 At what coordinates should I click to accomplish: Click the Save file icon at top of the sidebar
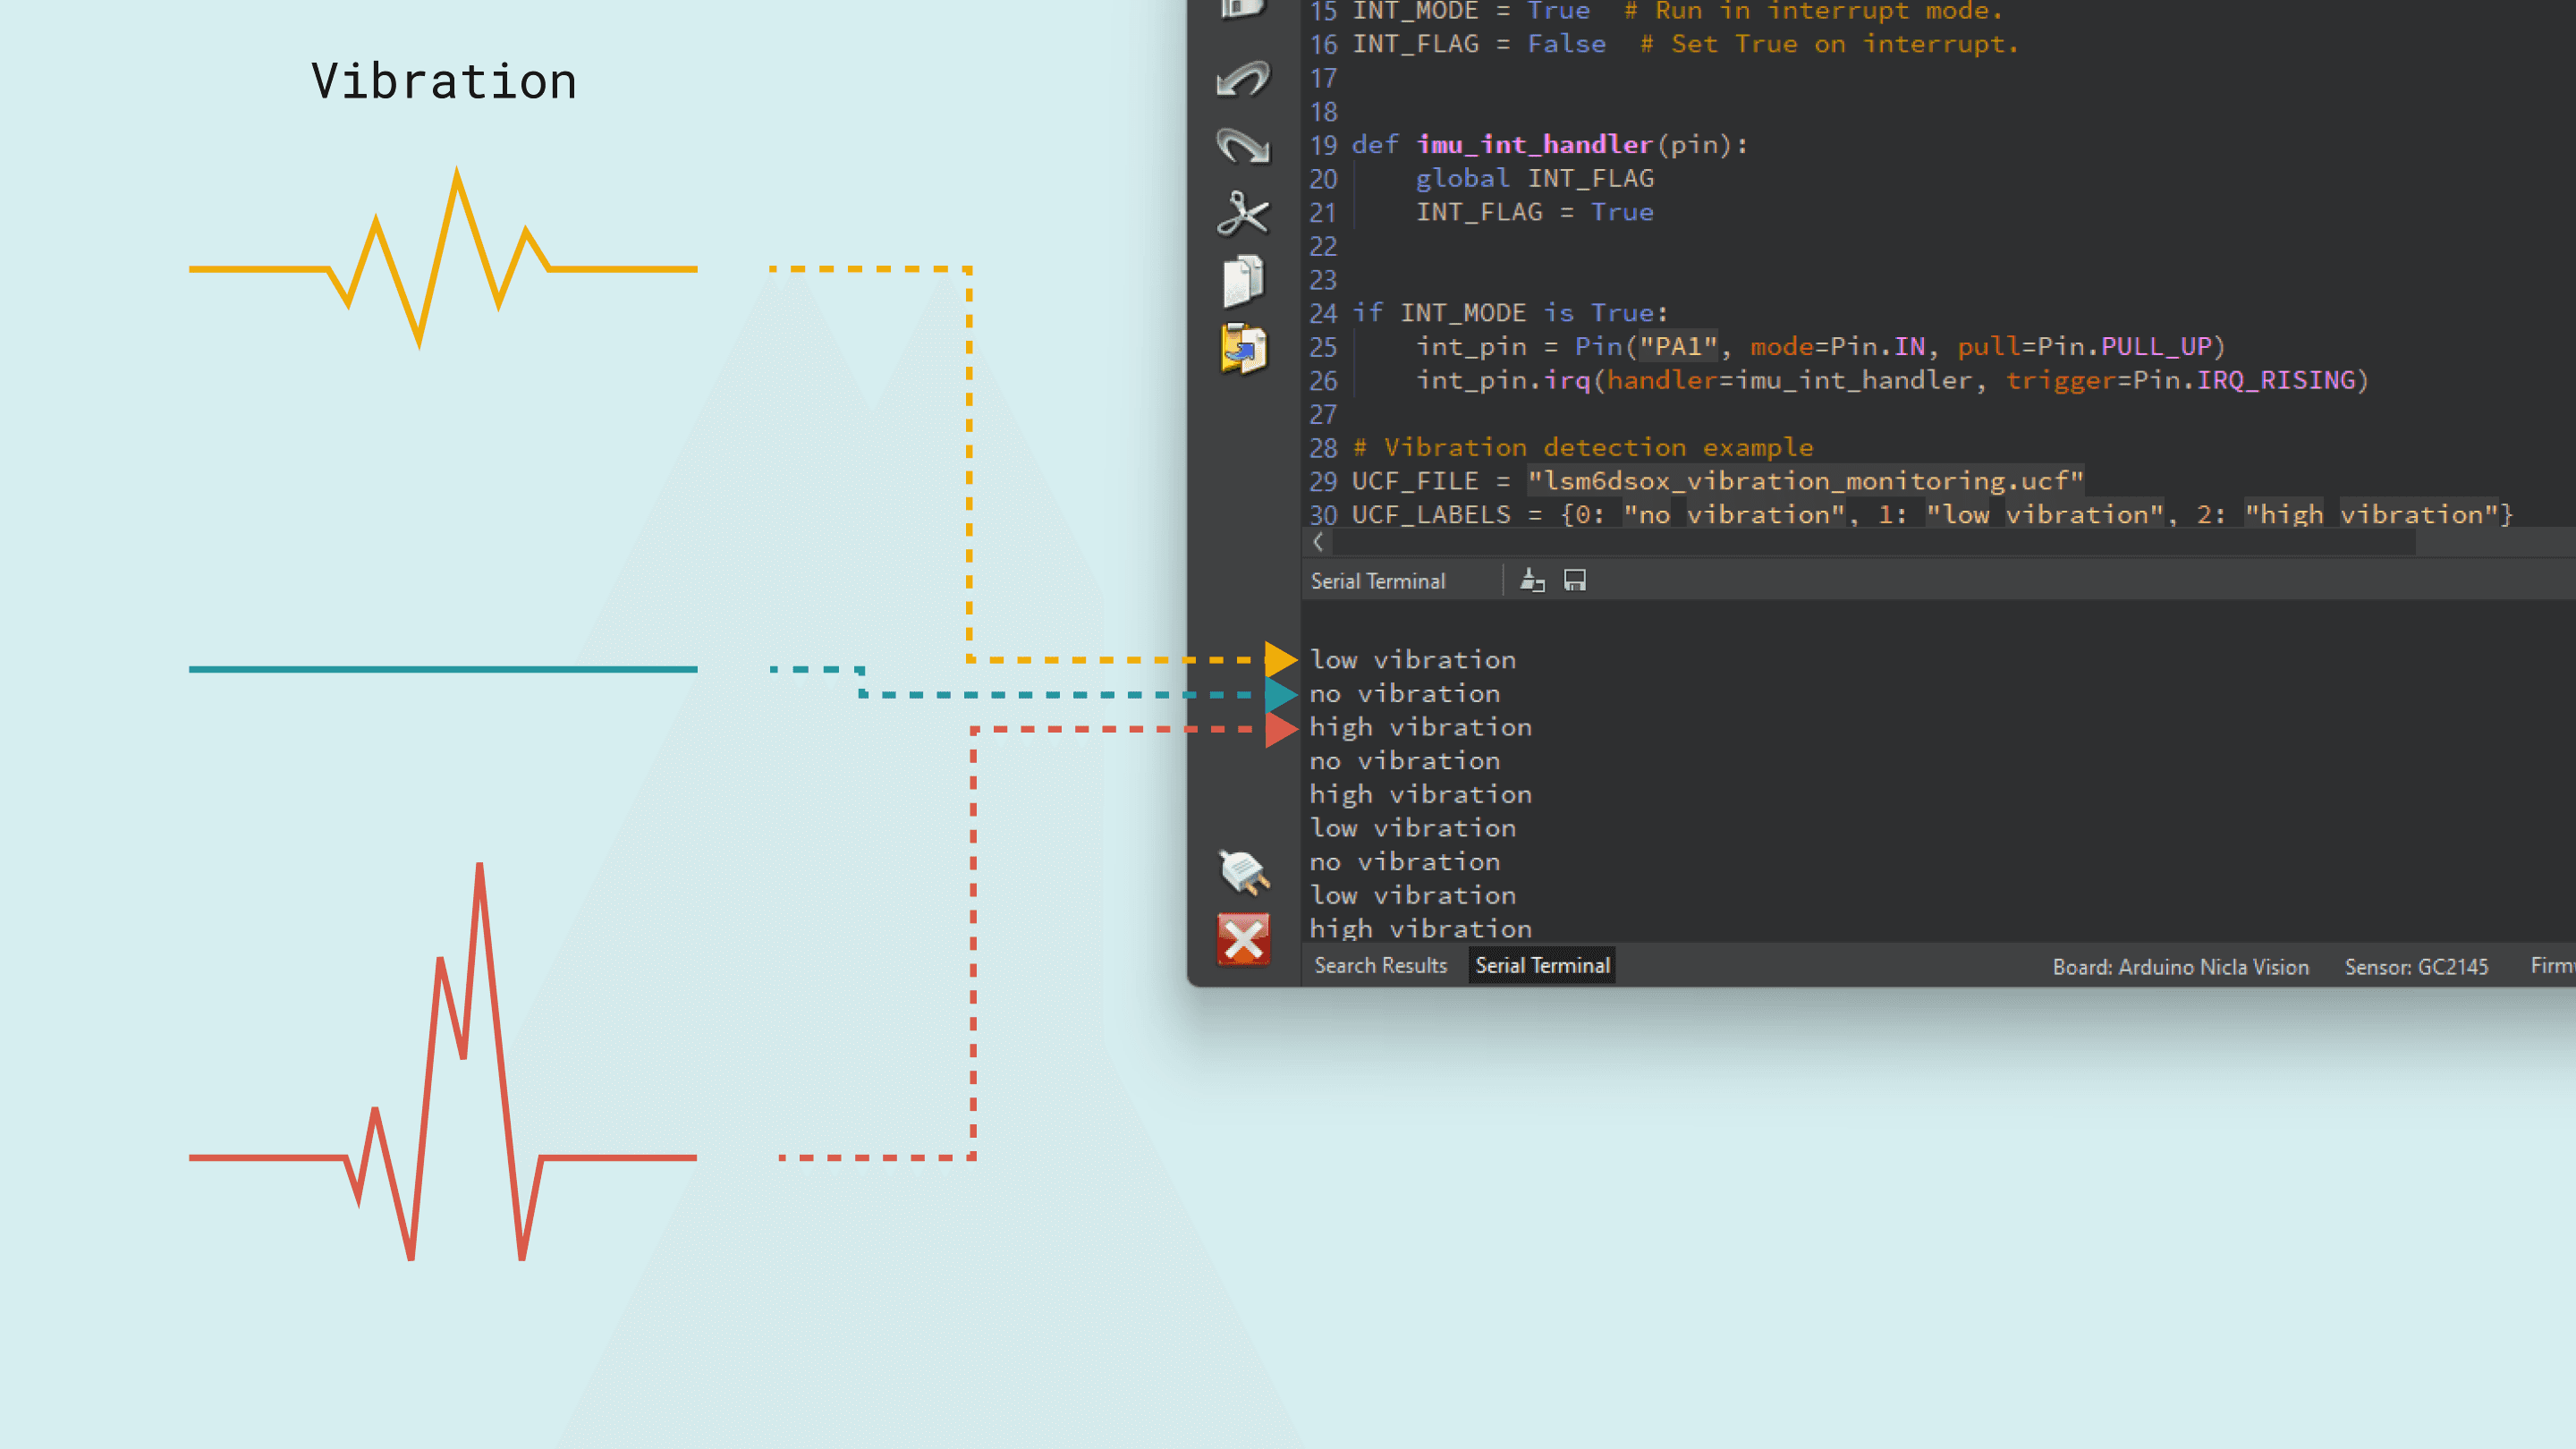click(x=1243, y=8)
